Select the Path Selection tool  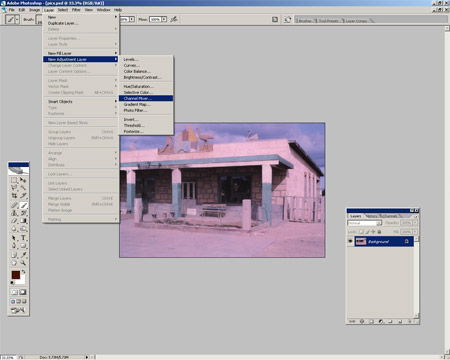pyautogui.click(x=14, y=238)
